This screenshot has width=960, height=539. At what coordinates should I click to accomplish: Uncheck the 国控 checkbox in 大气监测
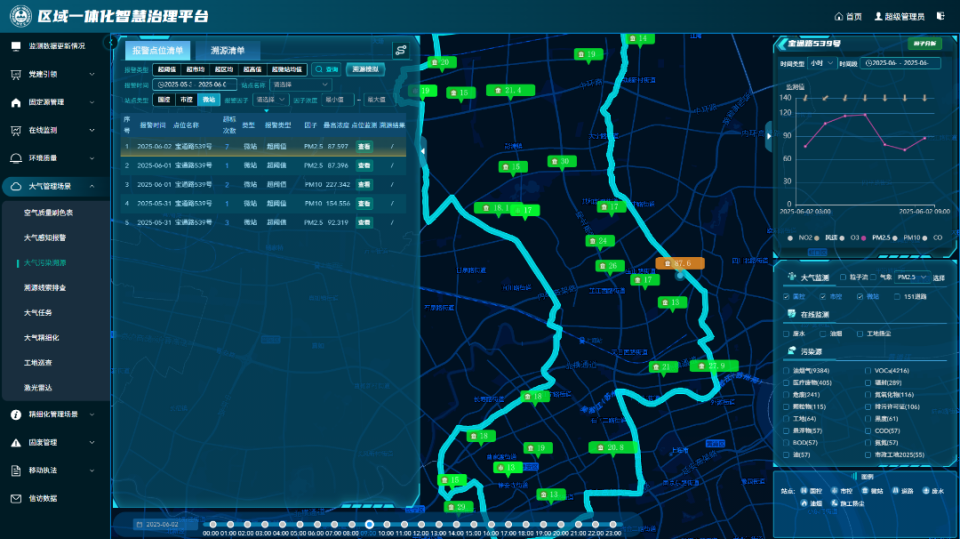tap(786, 296)
